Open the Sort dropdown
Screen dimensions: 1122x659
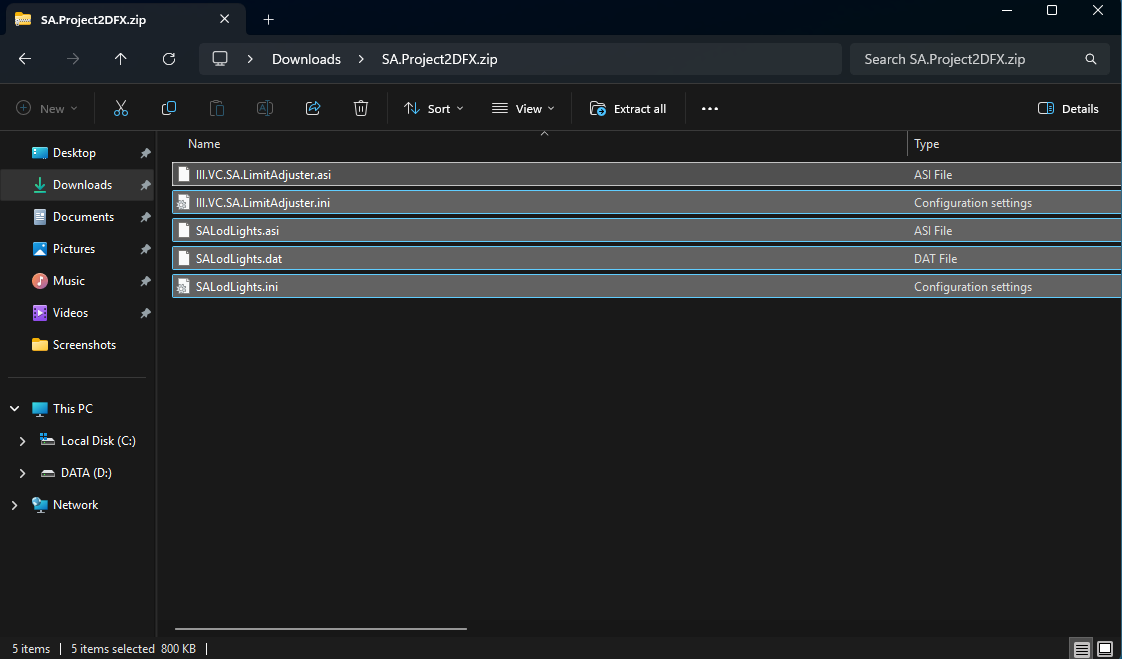coord(434,109)
